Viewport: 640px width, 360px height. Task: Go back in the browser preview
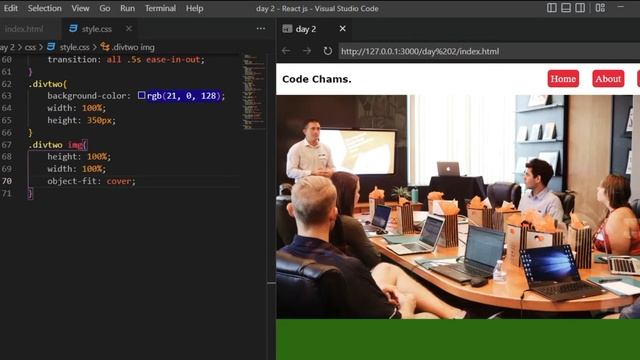coord(286,51)
